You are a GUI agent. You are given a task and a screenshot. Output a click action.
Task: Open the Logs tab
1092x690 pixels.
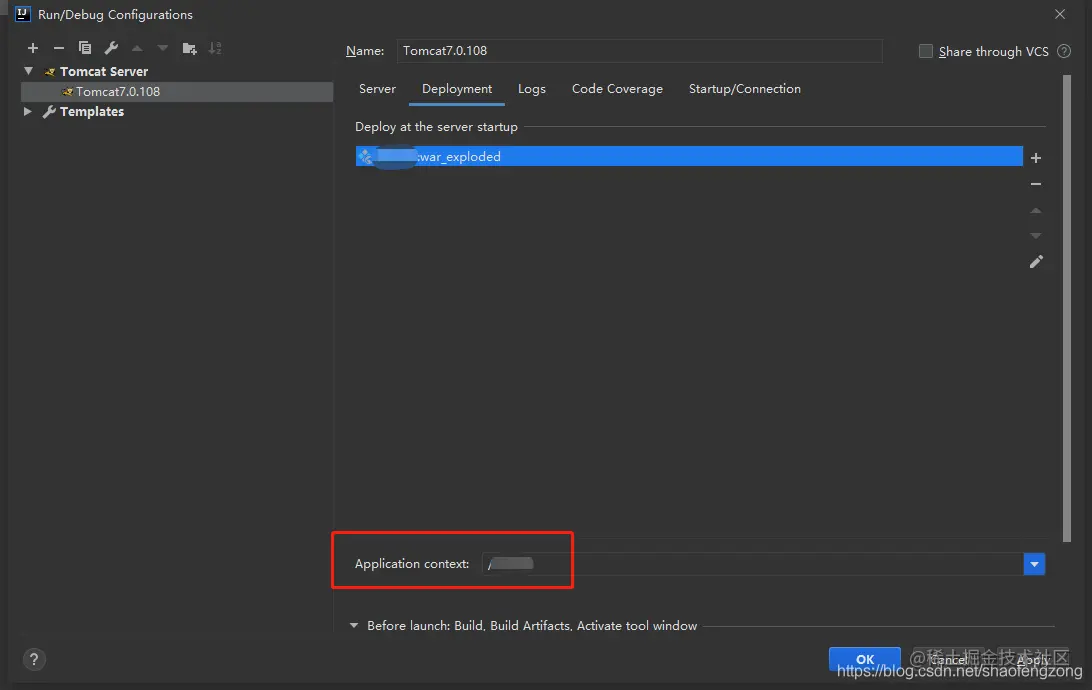531,89
